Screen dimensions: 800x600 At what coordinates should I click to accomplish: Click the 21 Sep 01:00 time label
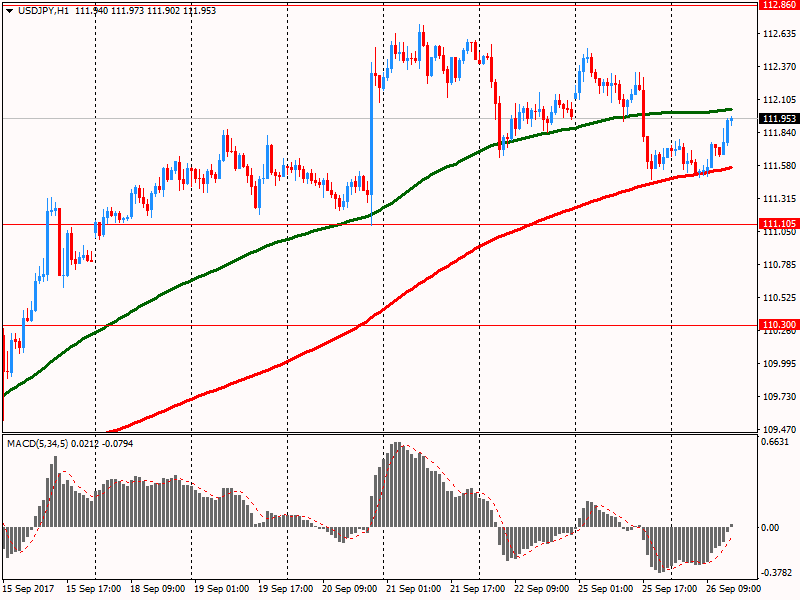click(414, 589)
